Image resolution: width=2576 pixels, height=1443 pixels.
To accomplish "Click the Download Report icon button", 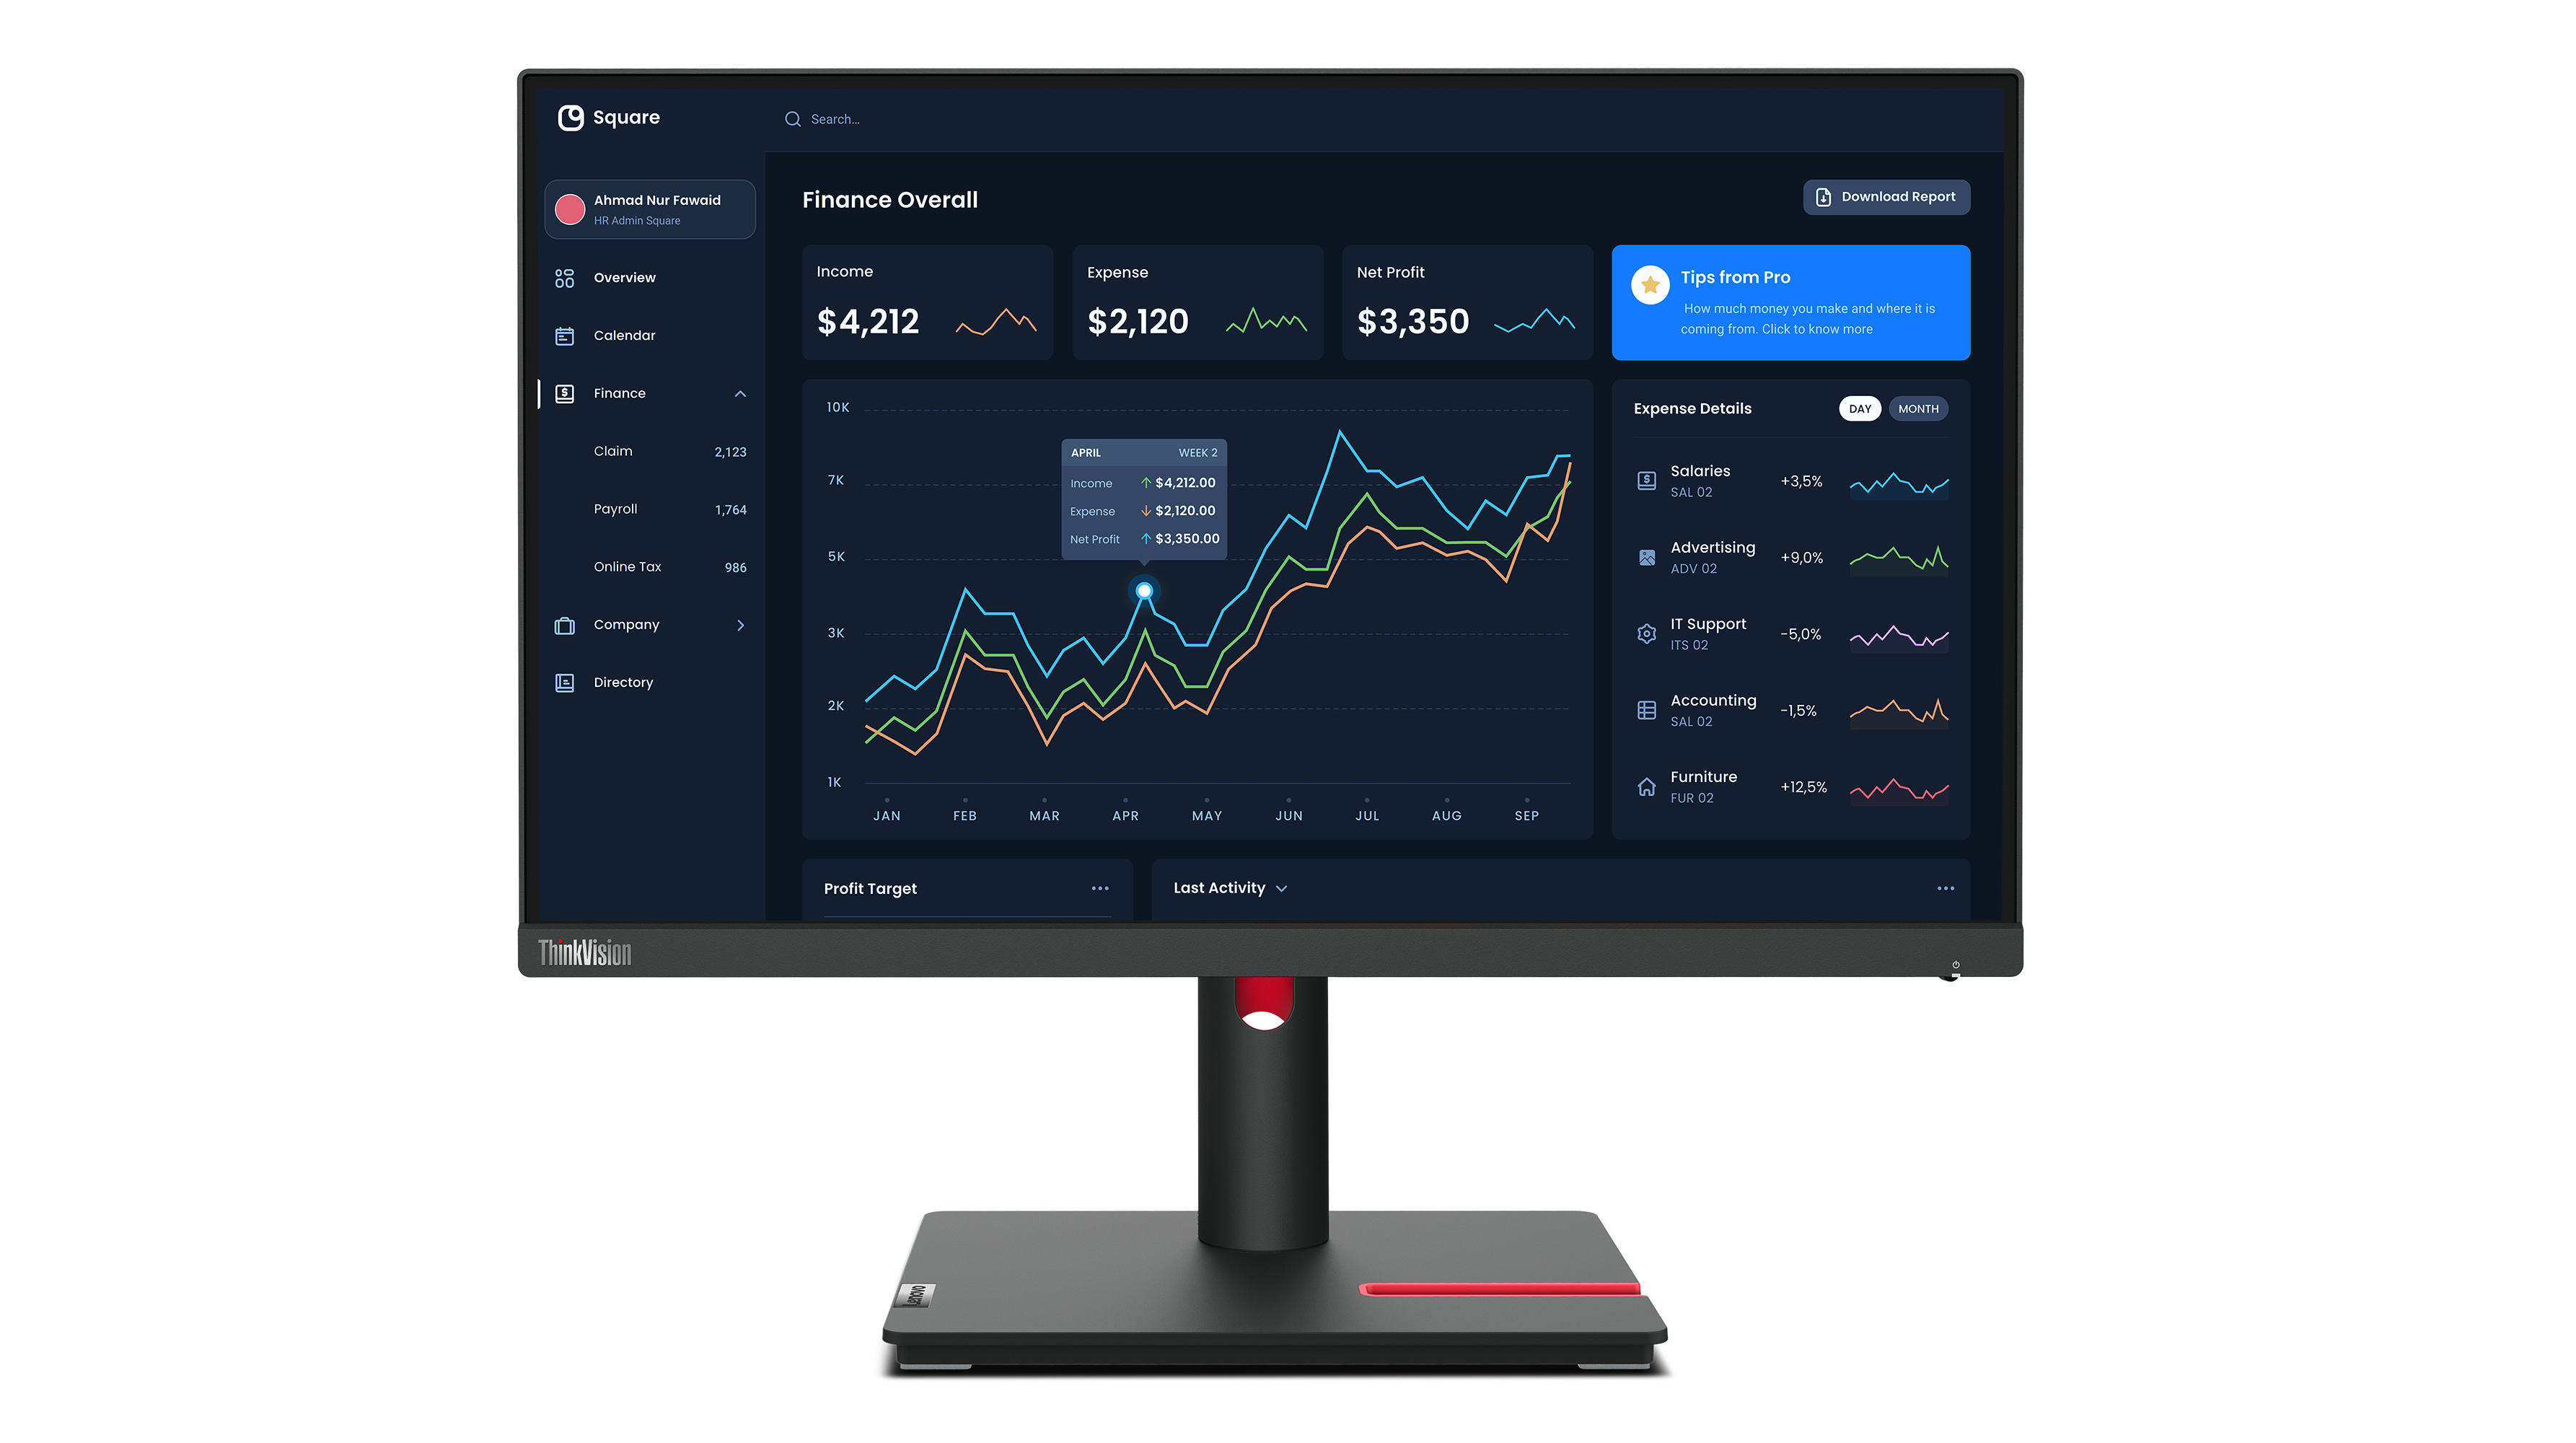I will click(1824, 196).
